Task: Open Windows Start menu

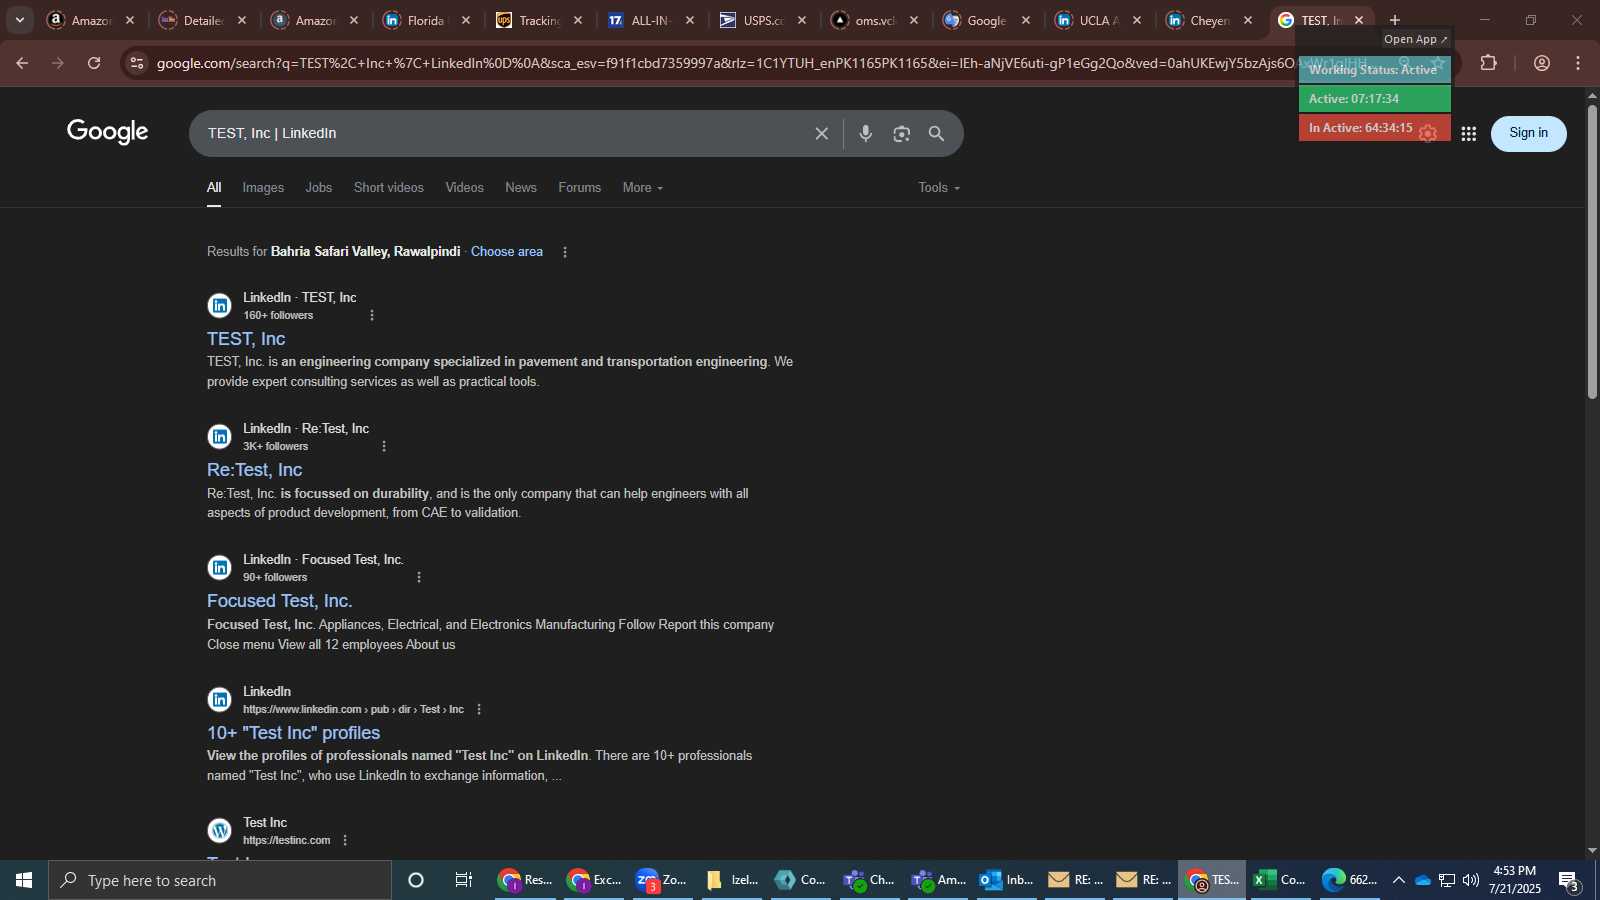Action: [x=24, y=880]
